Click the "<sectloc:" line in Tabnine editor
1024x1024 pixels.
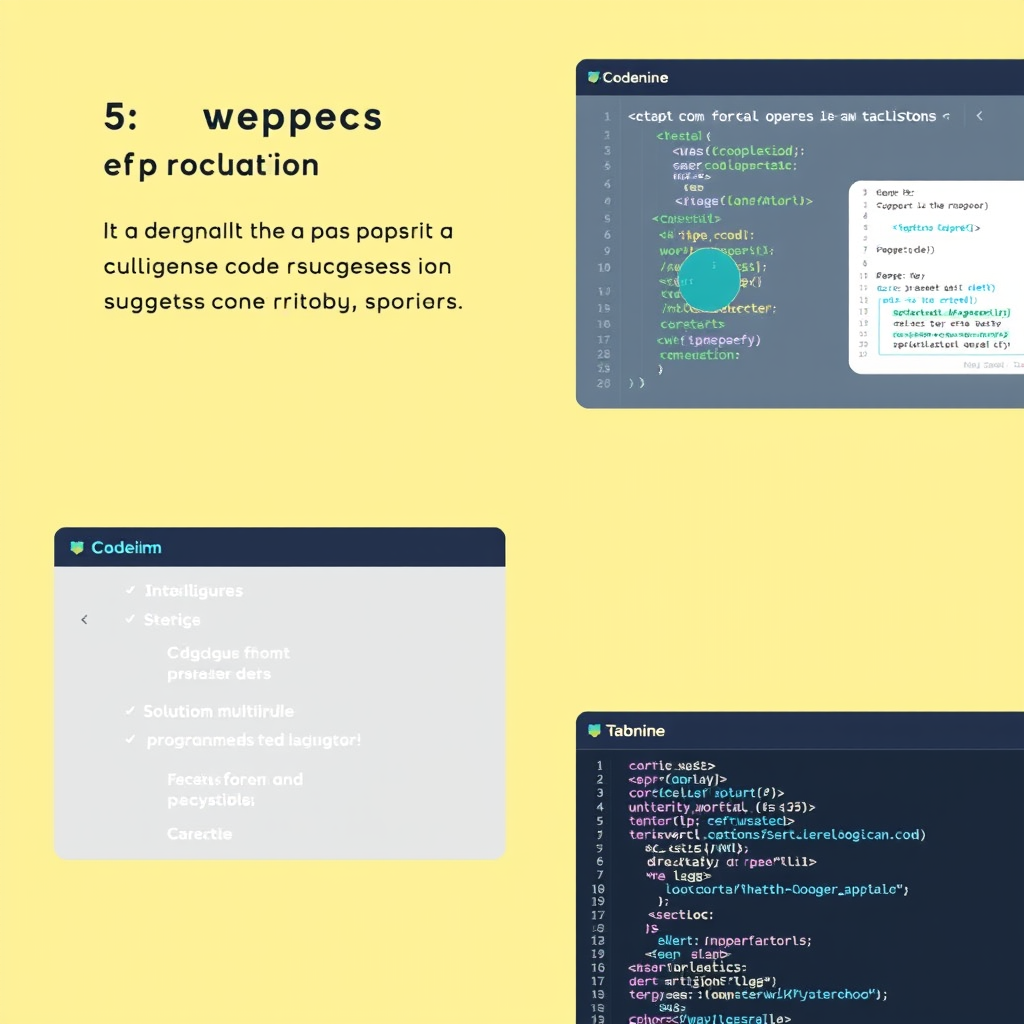click(x=680, y=915)
